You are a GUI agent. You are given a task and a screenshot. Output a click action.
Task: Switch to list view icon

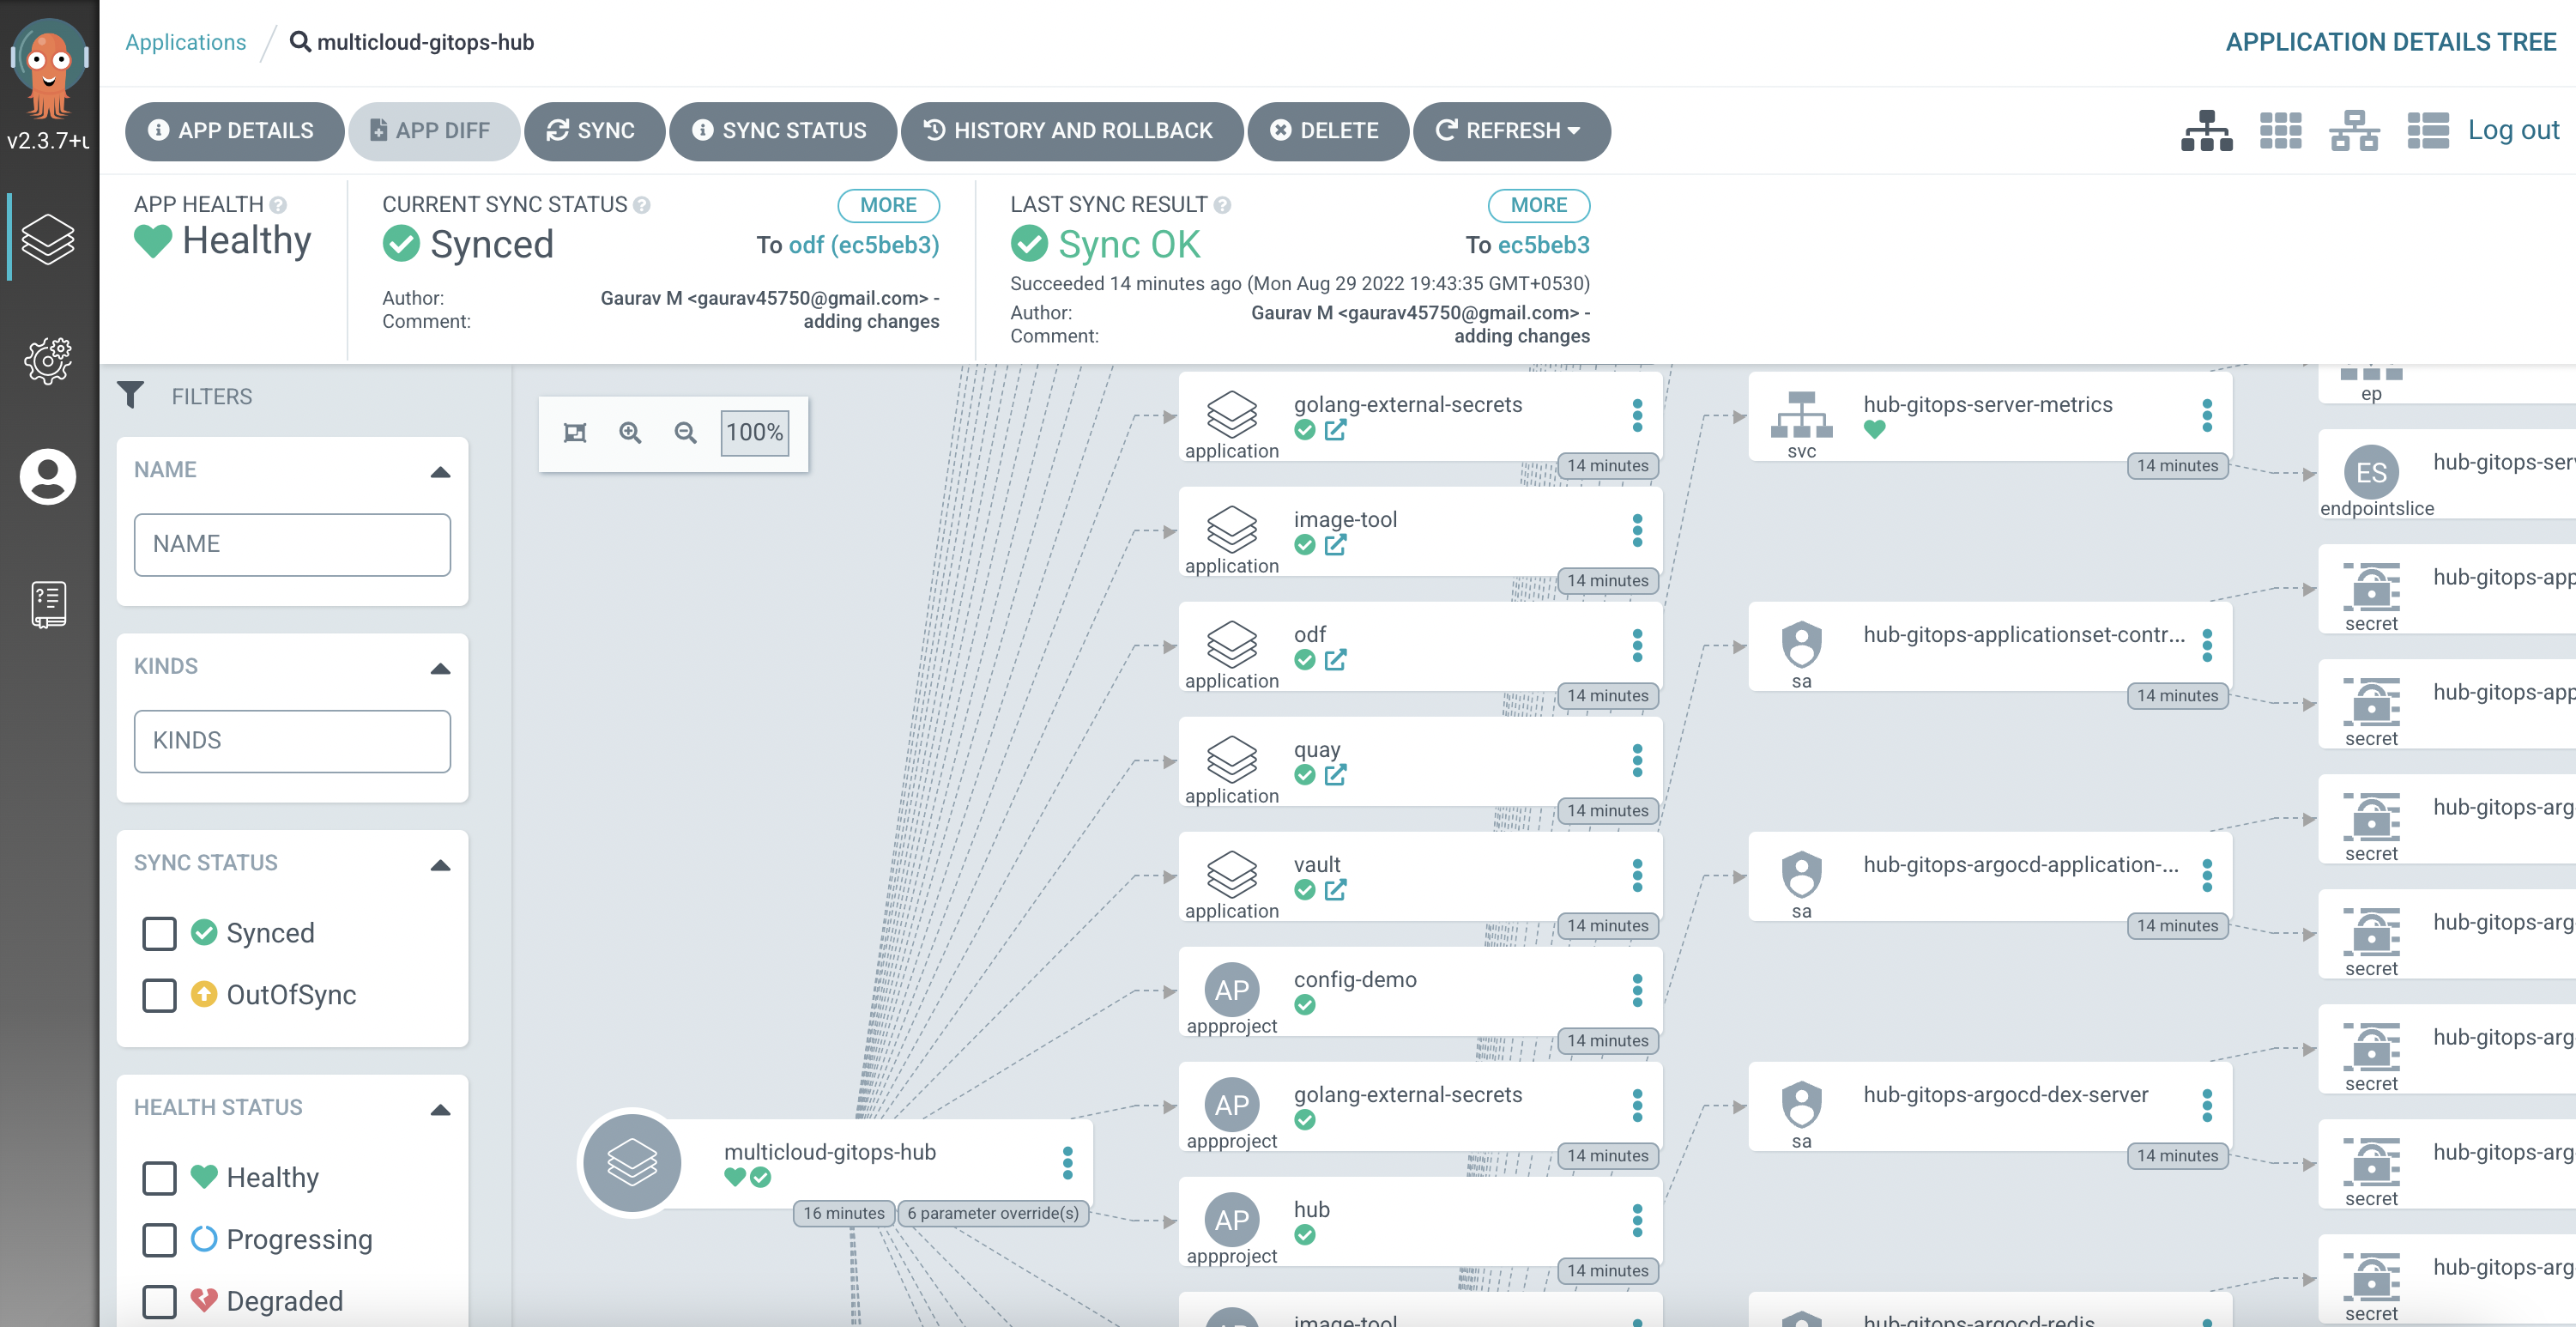tap(2427, 131)
